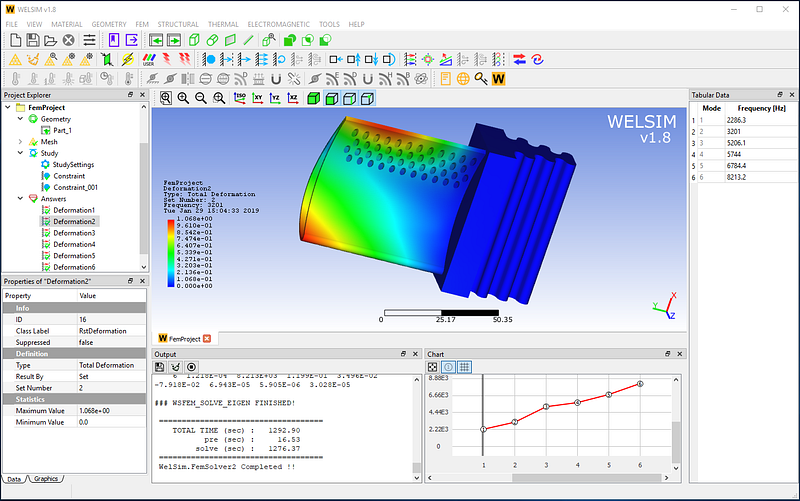The height and width of the screenshot is (501, 800).
Task: Click the fixed support blue octagon icon
Action: click(209, 60)
